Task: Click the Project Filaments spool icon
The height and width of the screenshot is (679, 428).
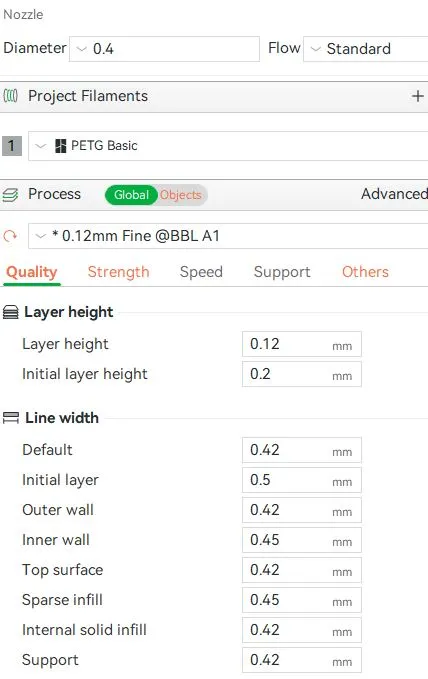Action: [x=10, y=96]
